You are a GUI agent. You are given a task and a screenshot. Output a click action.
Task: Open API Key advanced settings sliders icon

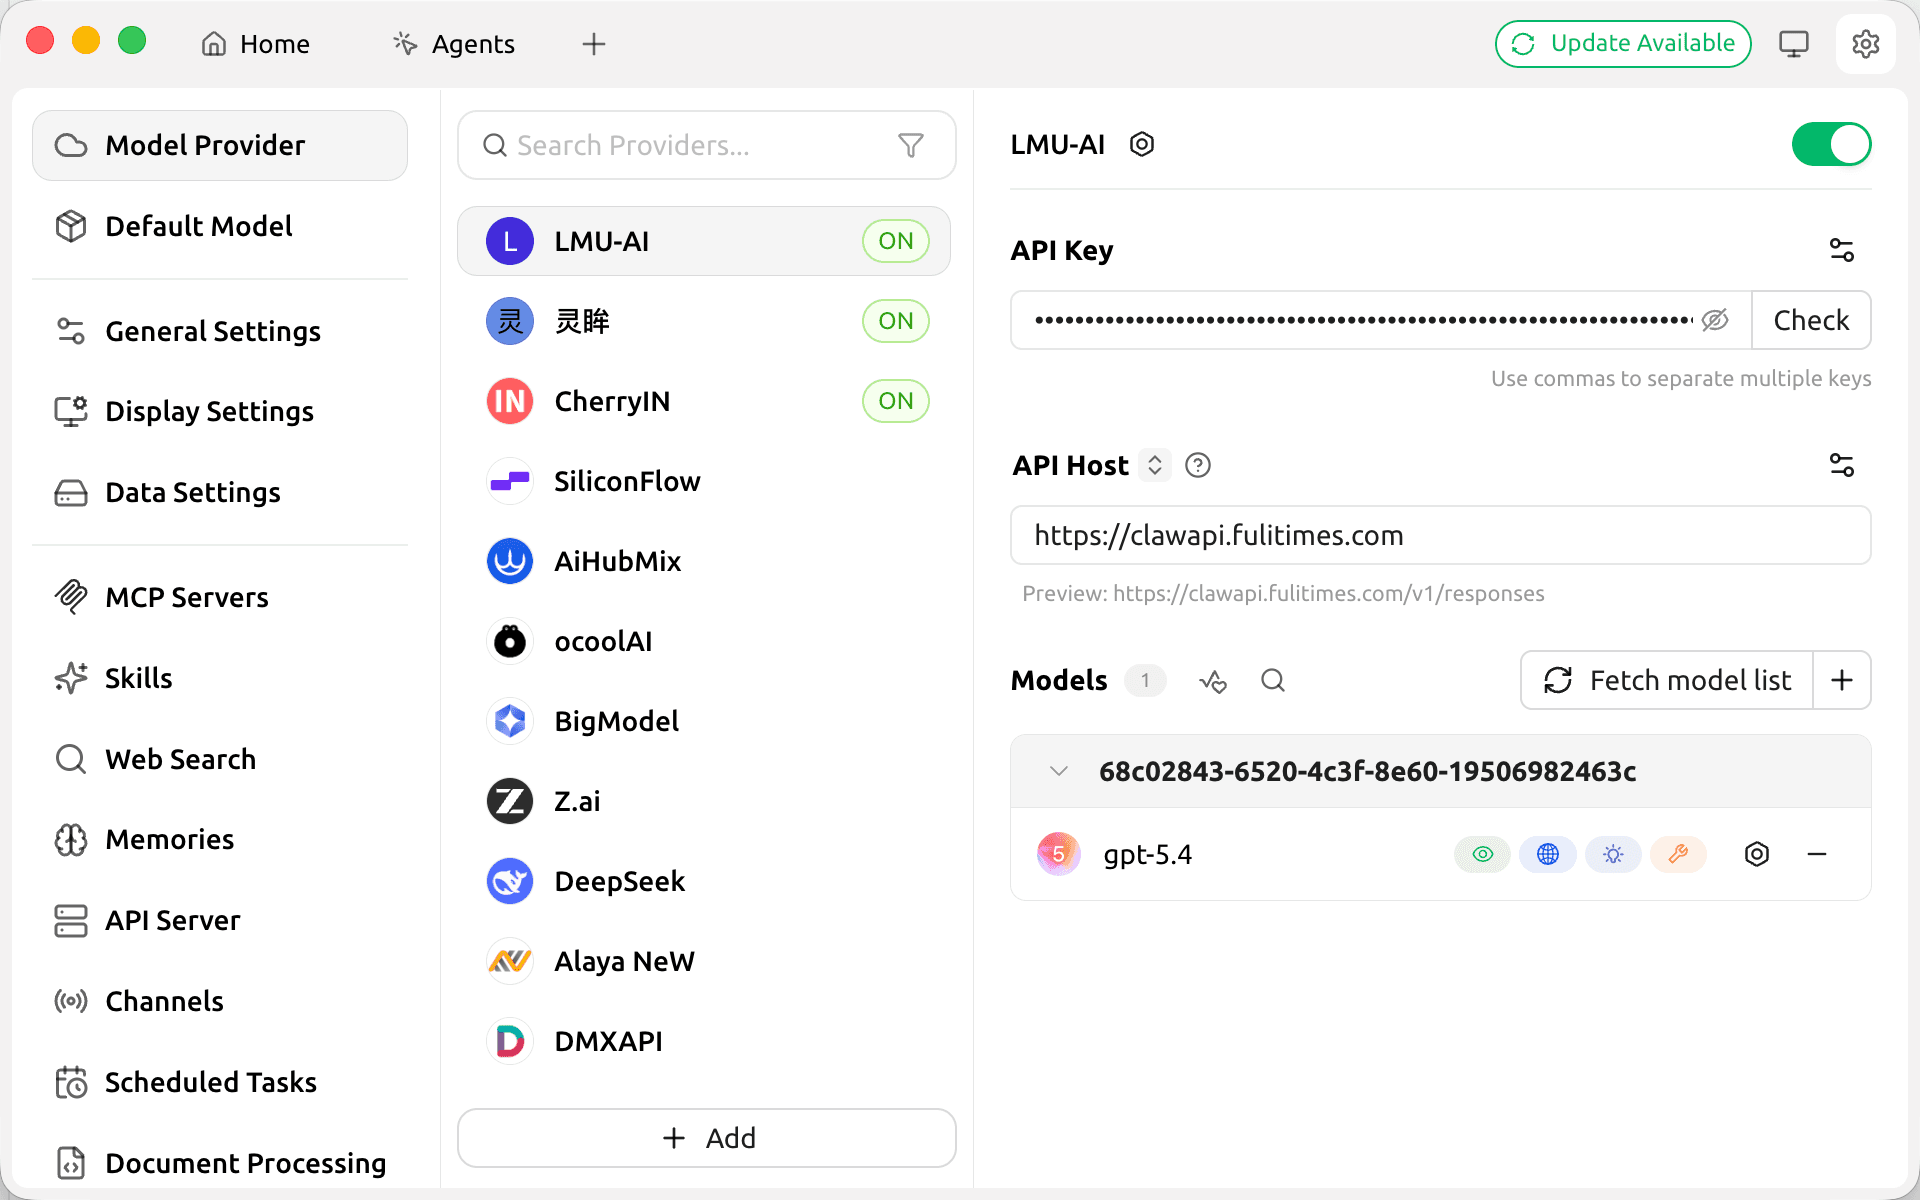point(1841,250)
